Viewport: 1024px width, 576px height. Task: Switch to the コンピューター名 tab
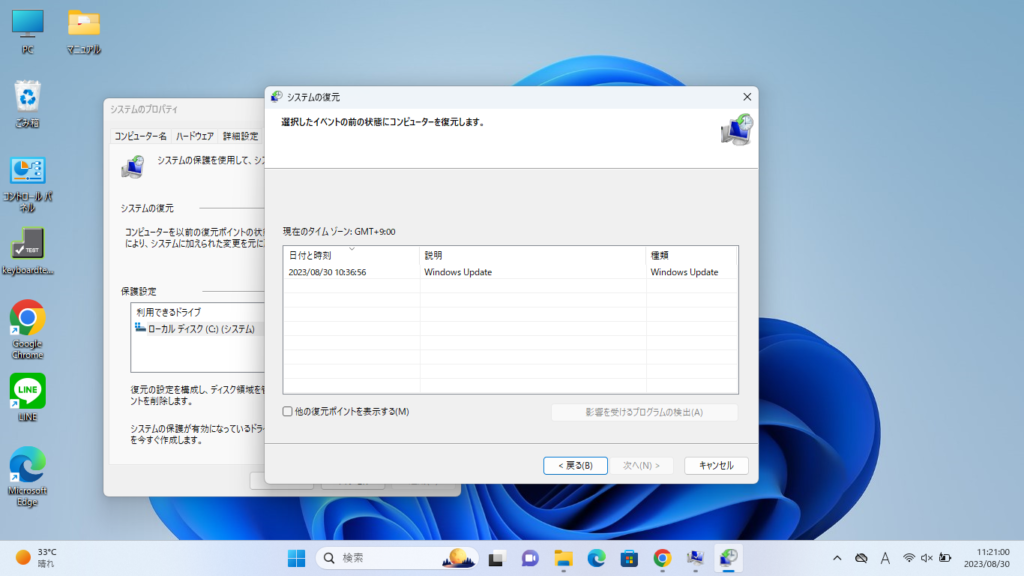point(140,136)
